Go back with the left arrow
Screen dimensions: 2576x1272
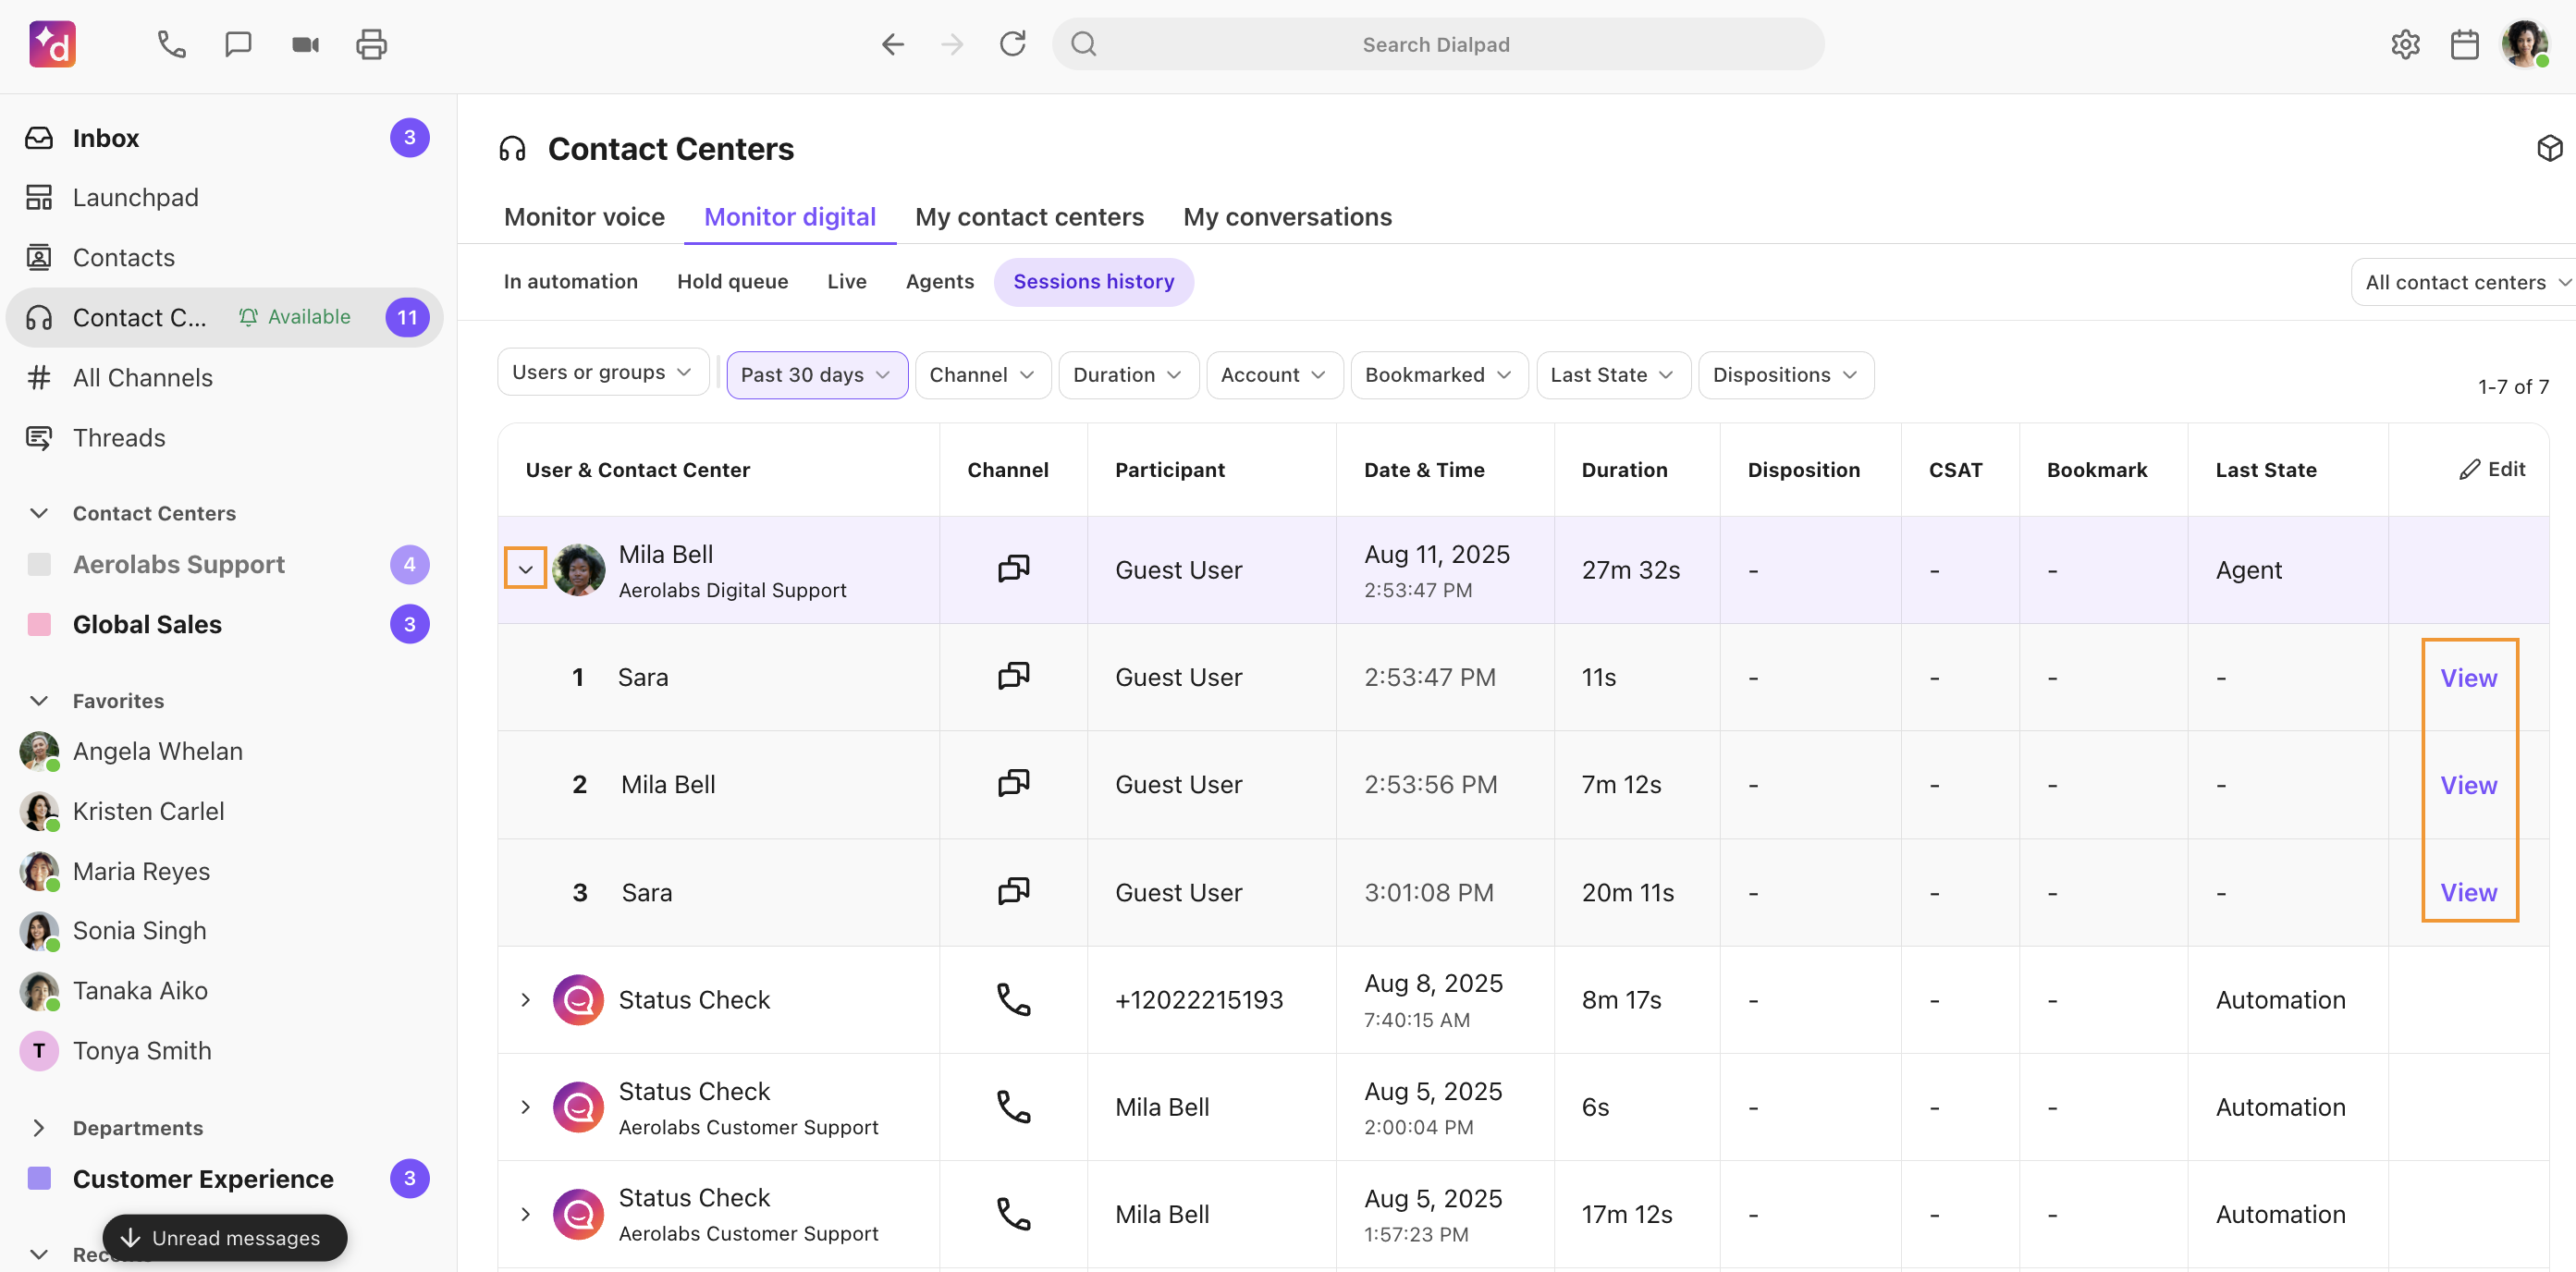point(892,44)
